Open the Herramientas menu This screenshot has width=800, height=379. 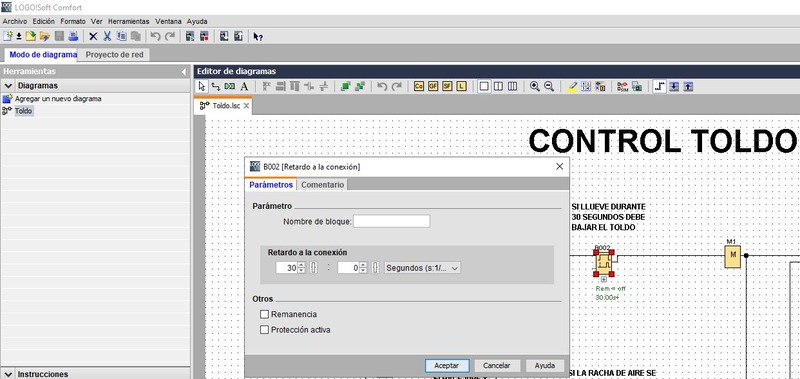129,21
